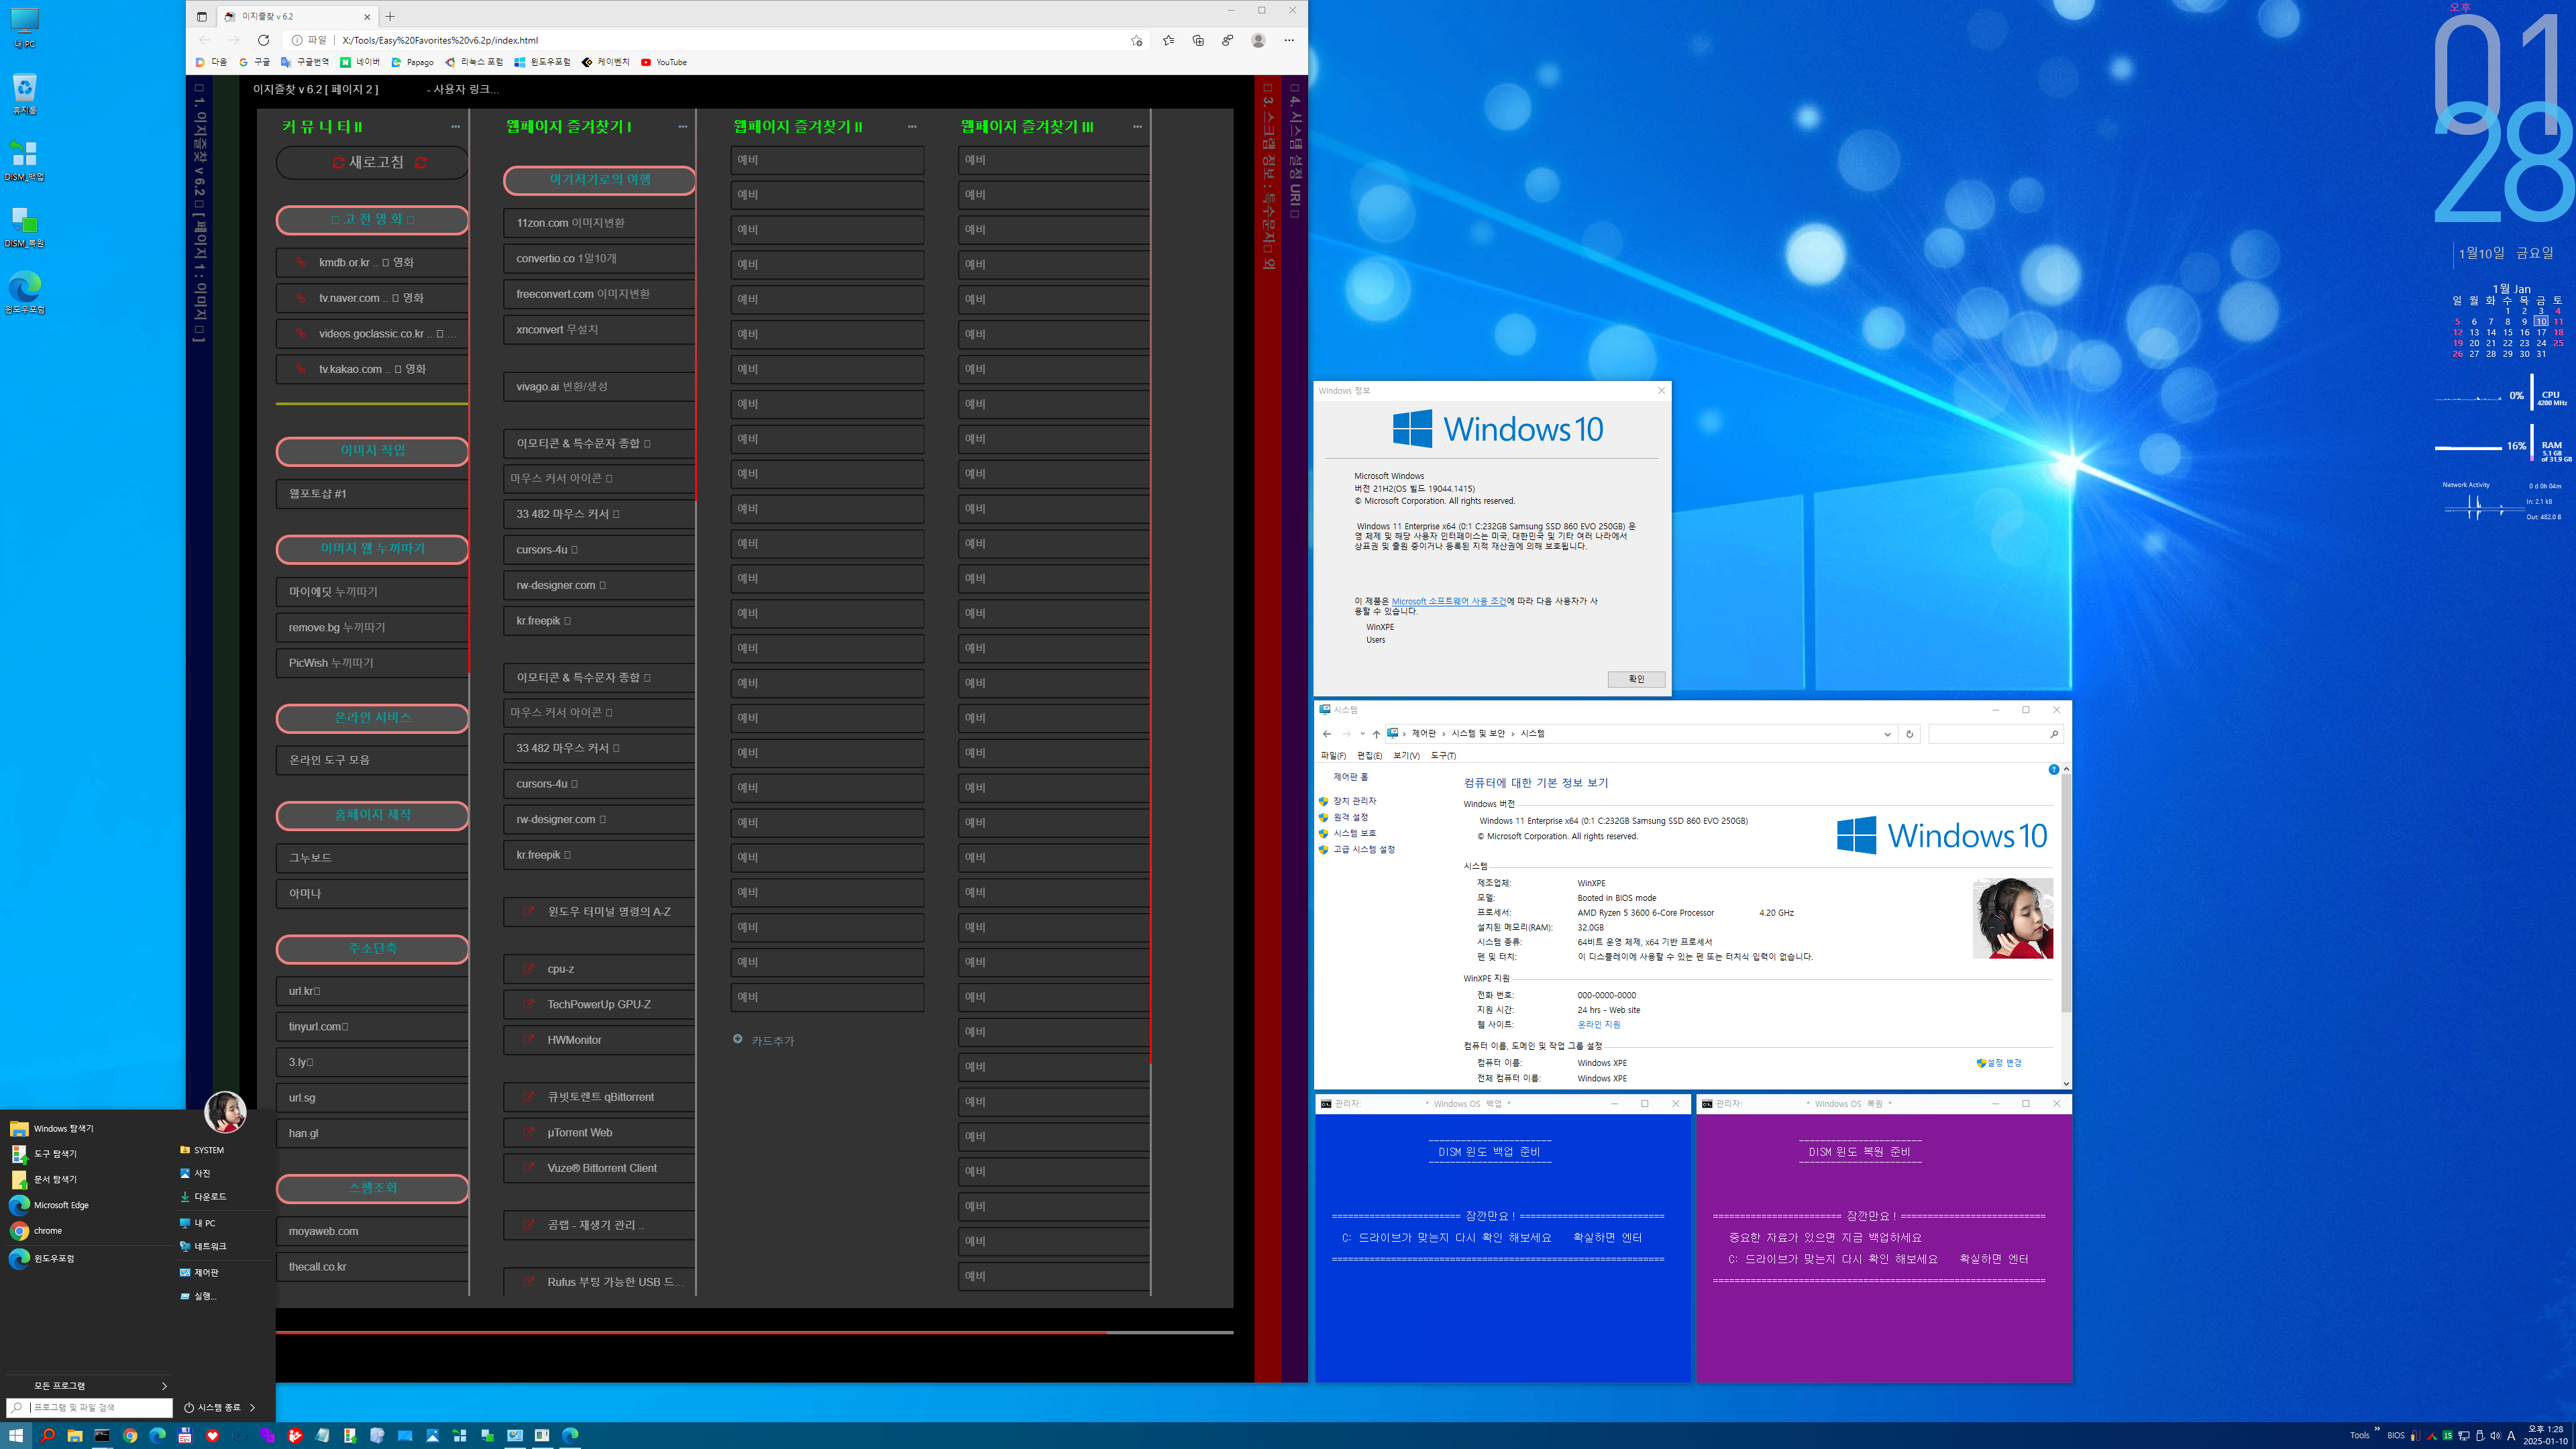
Task: Open 보기(V) menu in 시스템 window
Action: coord(1406,755)
